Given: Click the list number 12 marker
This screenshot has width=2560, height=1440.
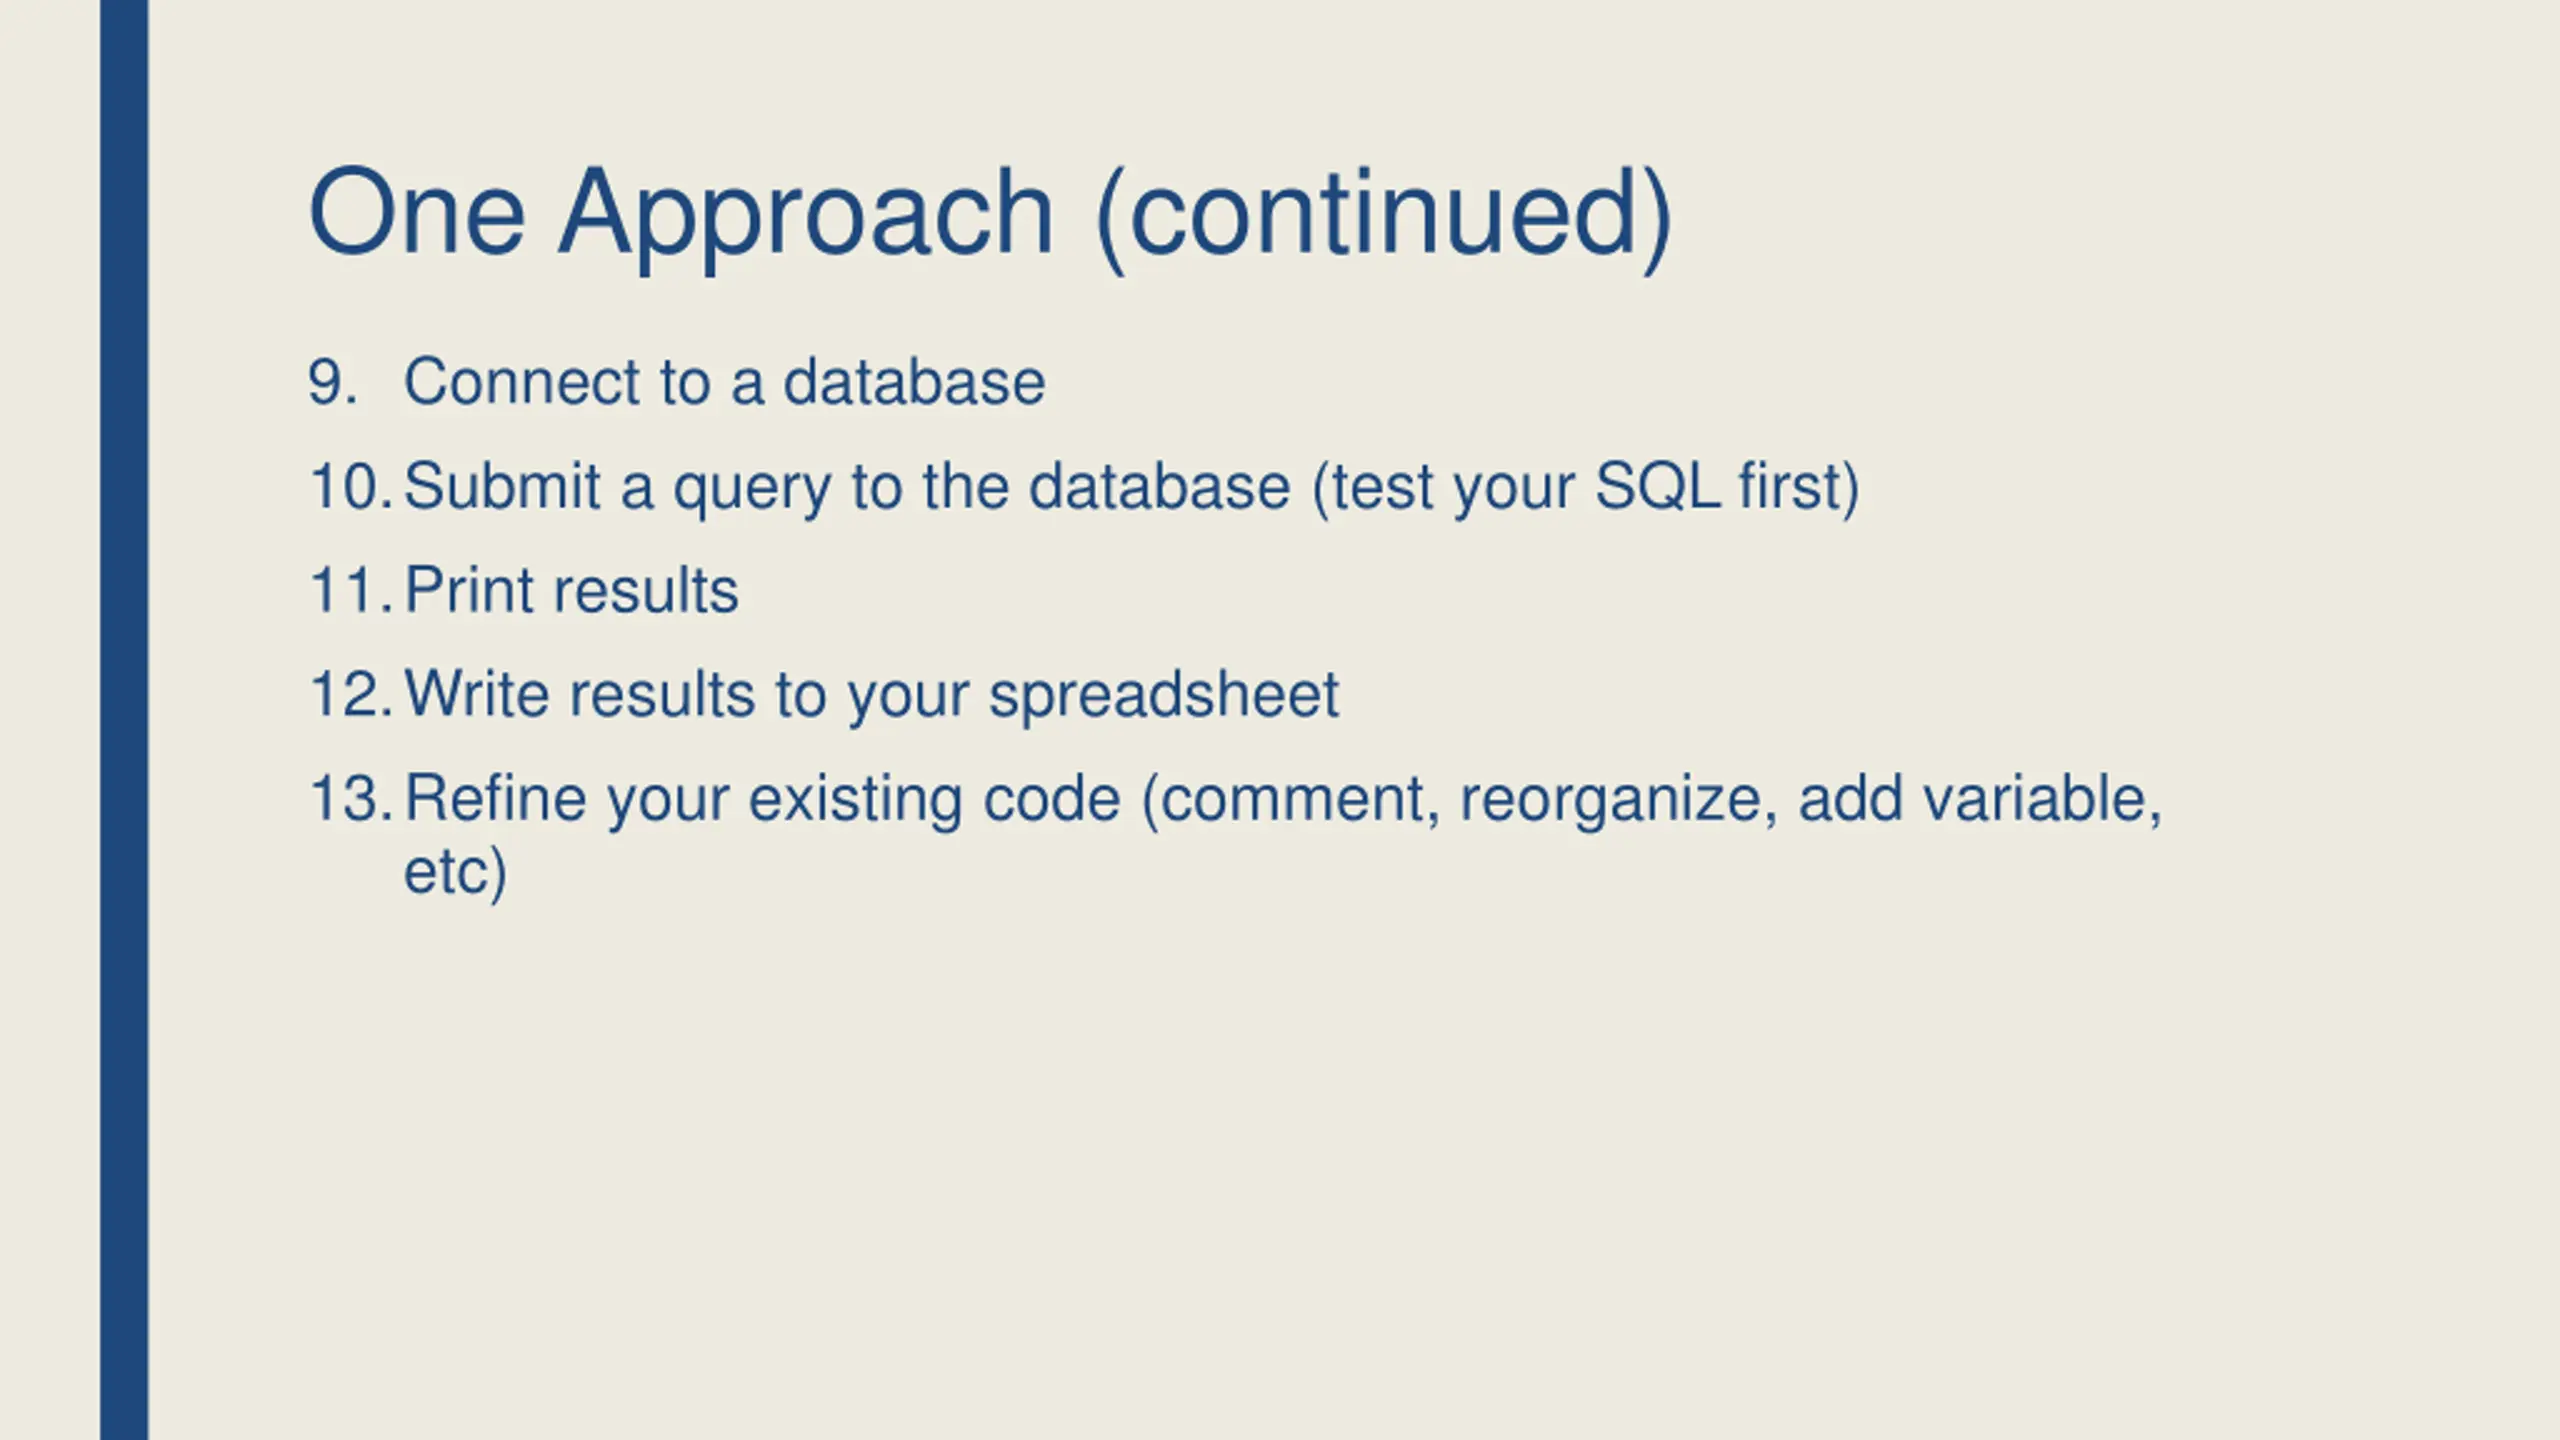Looking at the screenshot, I should pyautogui.click(x=351, y=695).
